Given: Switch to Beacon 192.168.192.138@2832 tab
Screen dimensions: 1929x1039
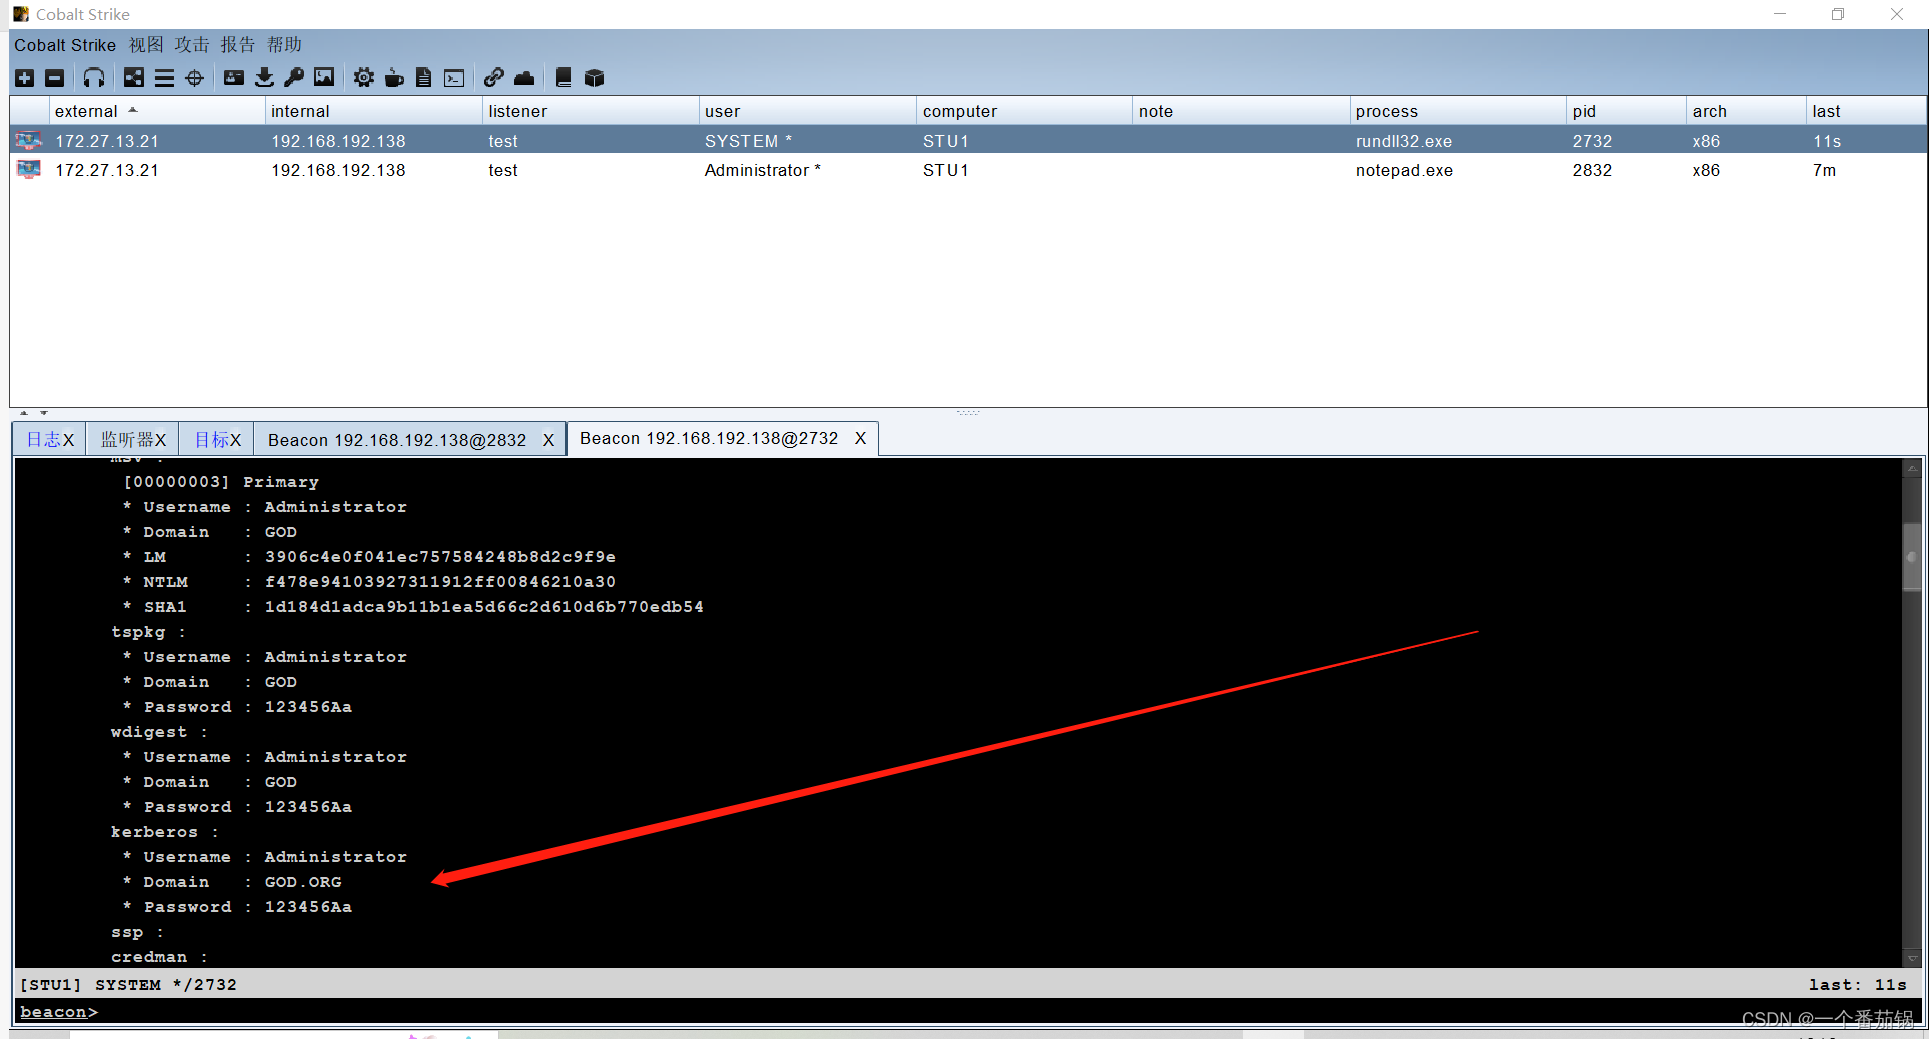Looking at the screenshot, I should [x=397, y=440].
